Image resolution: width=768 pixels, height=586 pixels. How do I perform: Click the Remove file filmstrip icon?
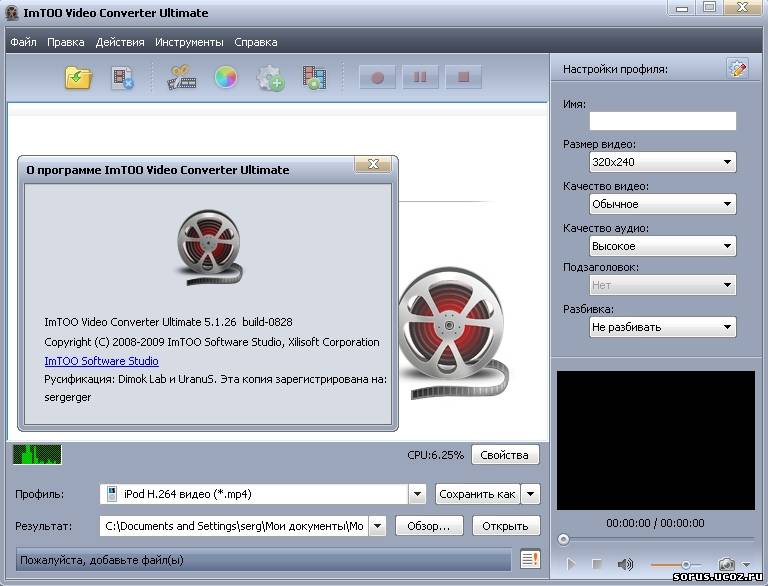click(x=122, y=78)
